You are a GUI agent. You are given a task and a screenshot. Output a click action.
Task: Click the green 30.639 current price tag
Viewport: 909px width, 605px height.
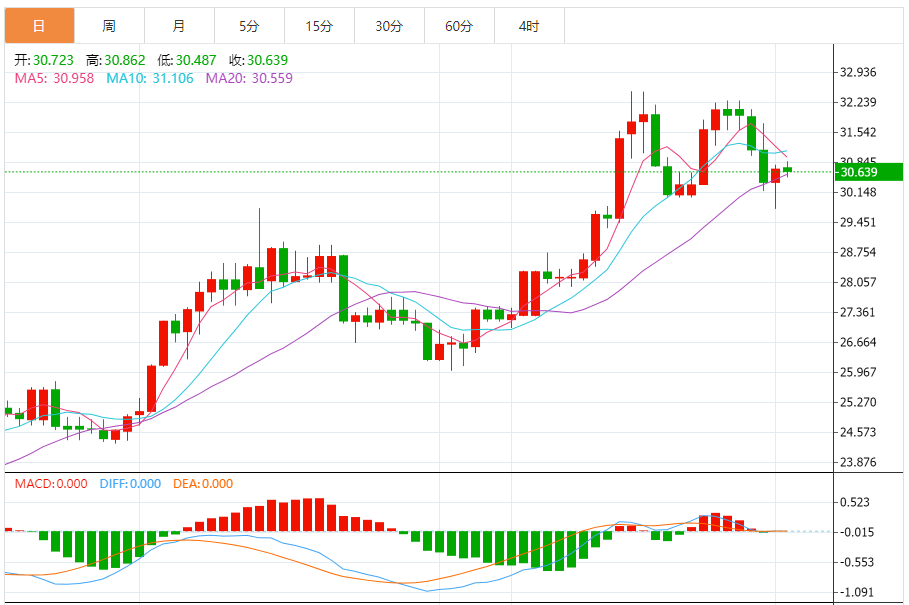pos(868,172)
